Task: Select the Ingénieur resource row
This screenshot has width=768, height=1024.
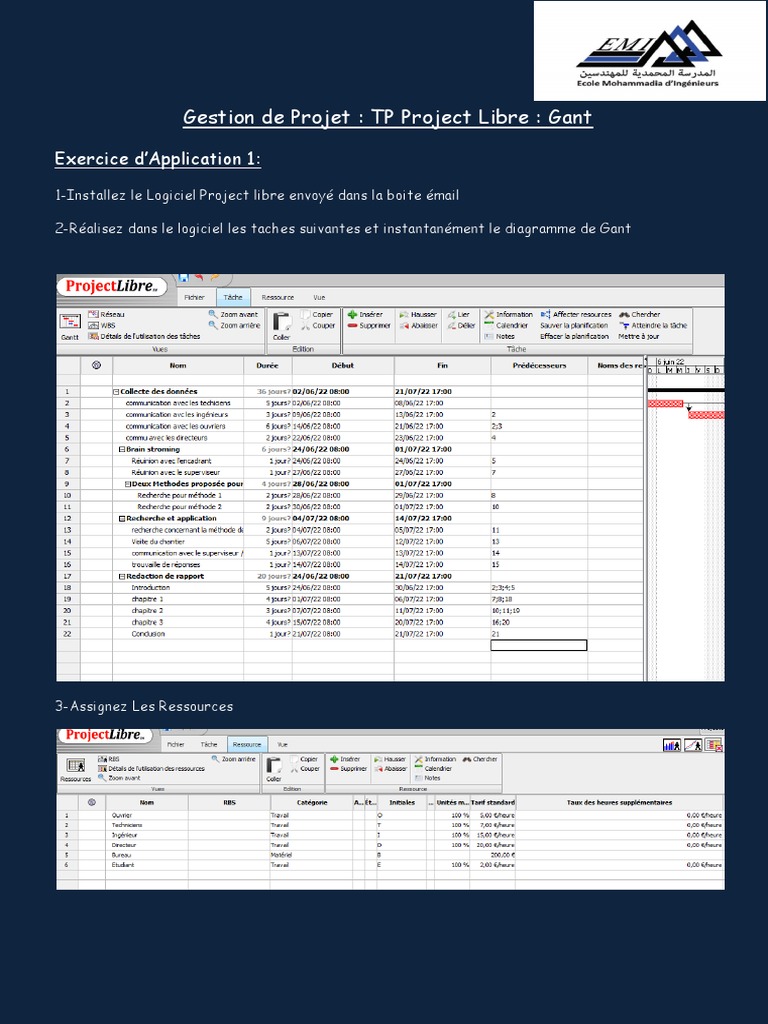Action: (x=391, y=835)
